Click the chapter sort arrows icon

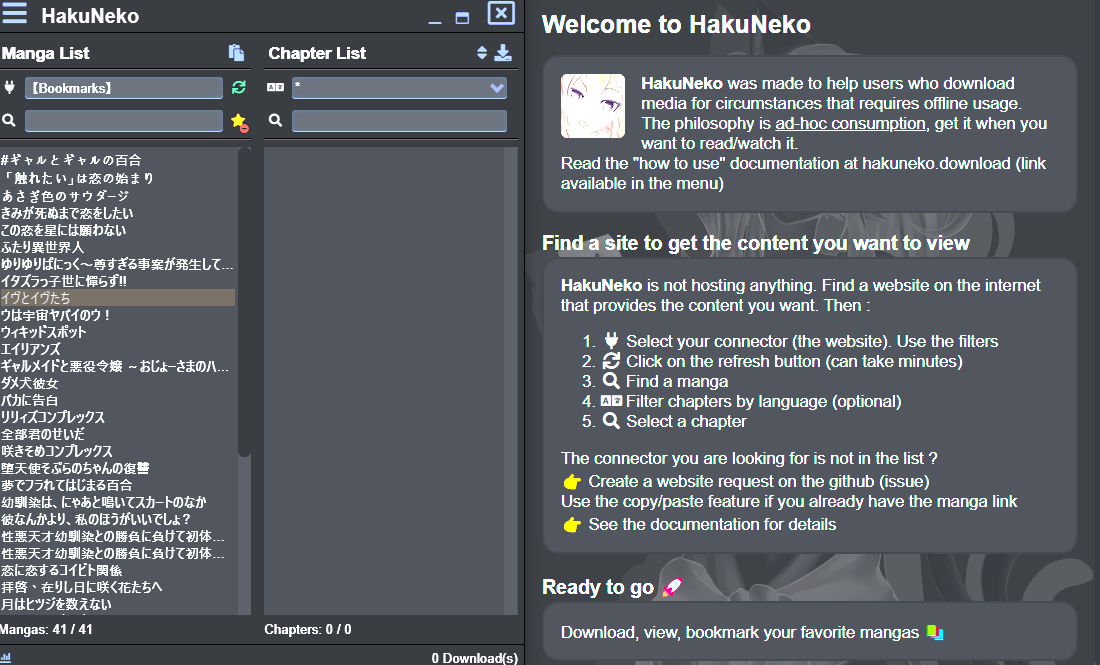pos(482,53)
